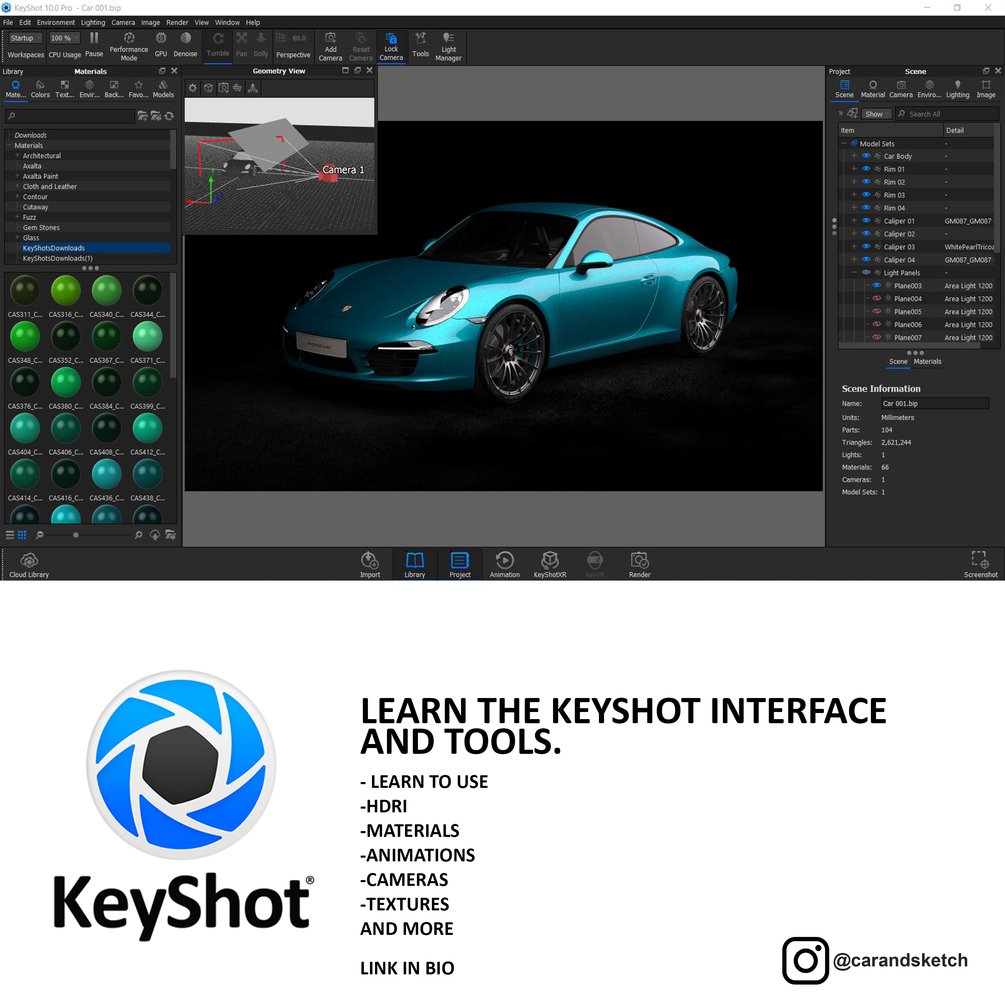Image resolution: width=1005 pixels, height=1005 pixels.
Task: Open the Lighting menu
Action: 93,22
